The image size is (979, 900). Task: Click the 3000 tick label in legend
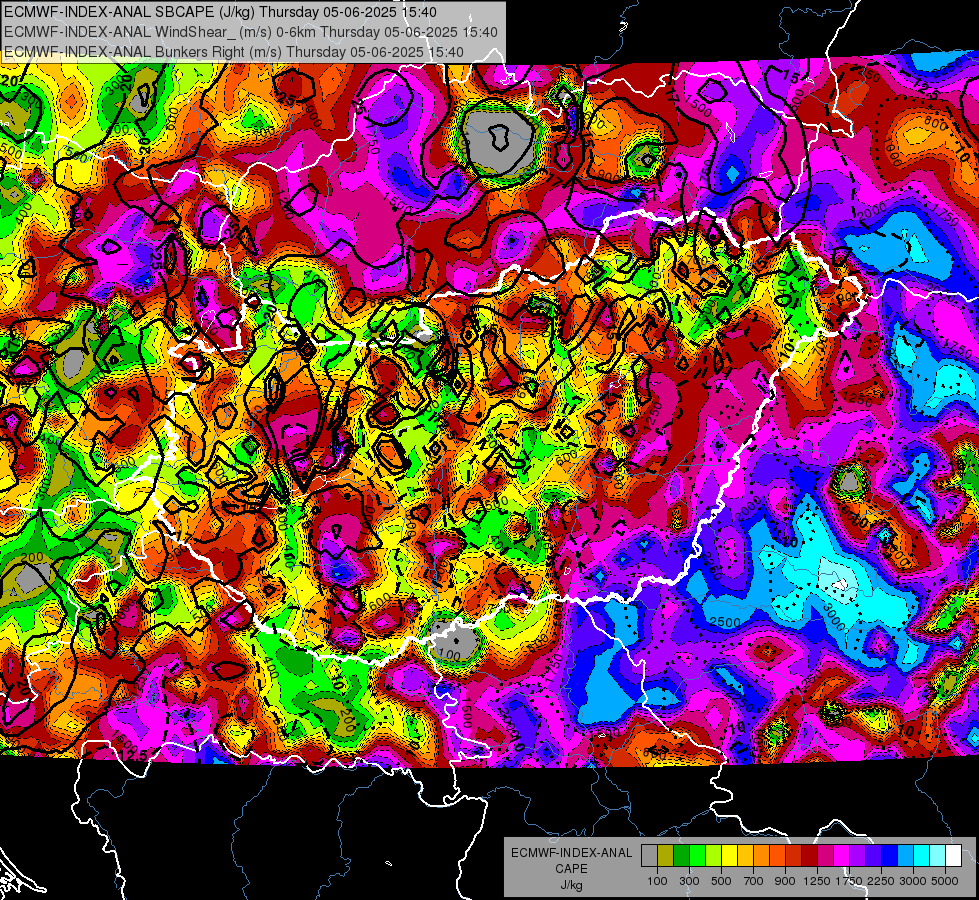[x=913, y=881]
